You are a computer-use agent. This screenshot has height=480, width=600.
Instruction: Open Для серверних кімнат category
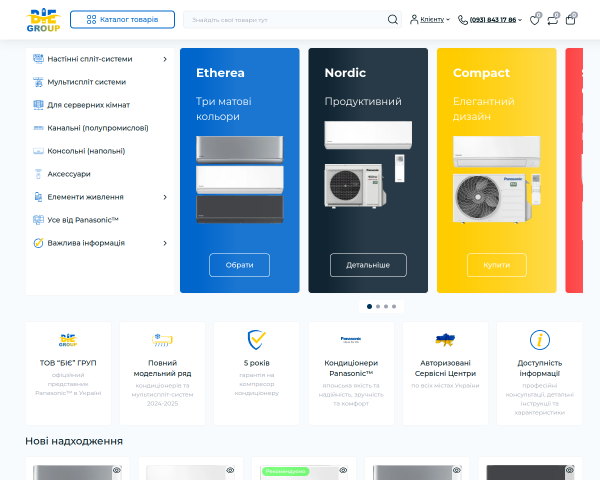point(88,105)
